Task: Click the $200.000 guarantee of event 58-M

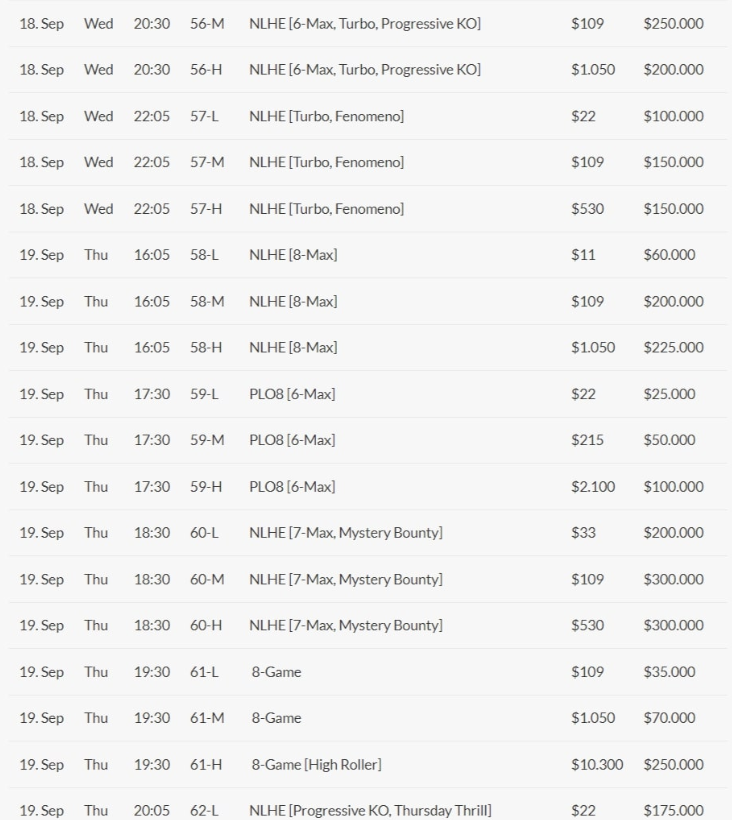Action: tap(673, 301)
